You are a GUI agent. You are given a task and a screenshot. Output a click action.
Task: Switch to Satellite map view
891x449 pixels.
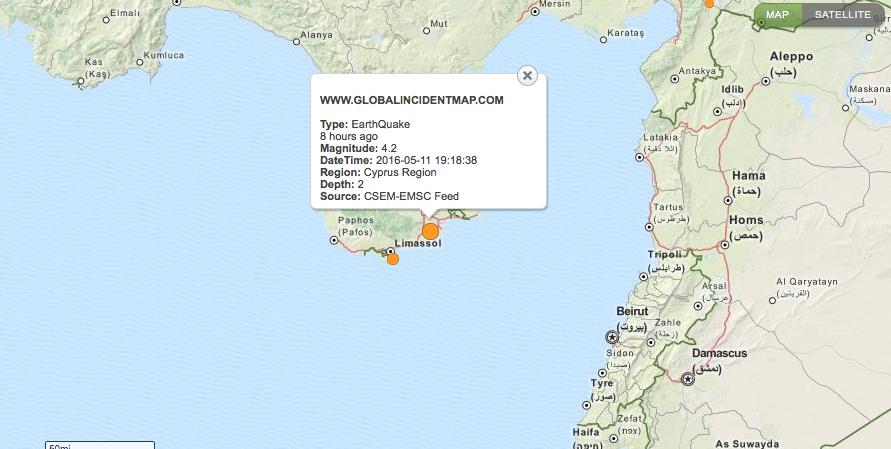coord(842,15)
